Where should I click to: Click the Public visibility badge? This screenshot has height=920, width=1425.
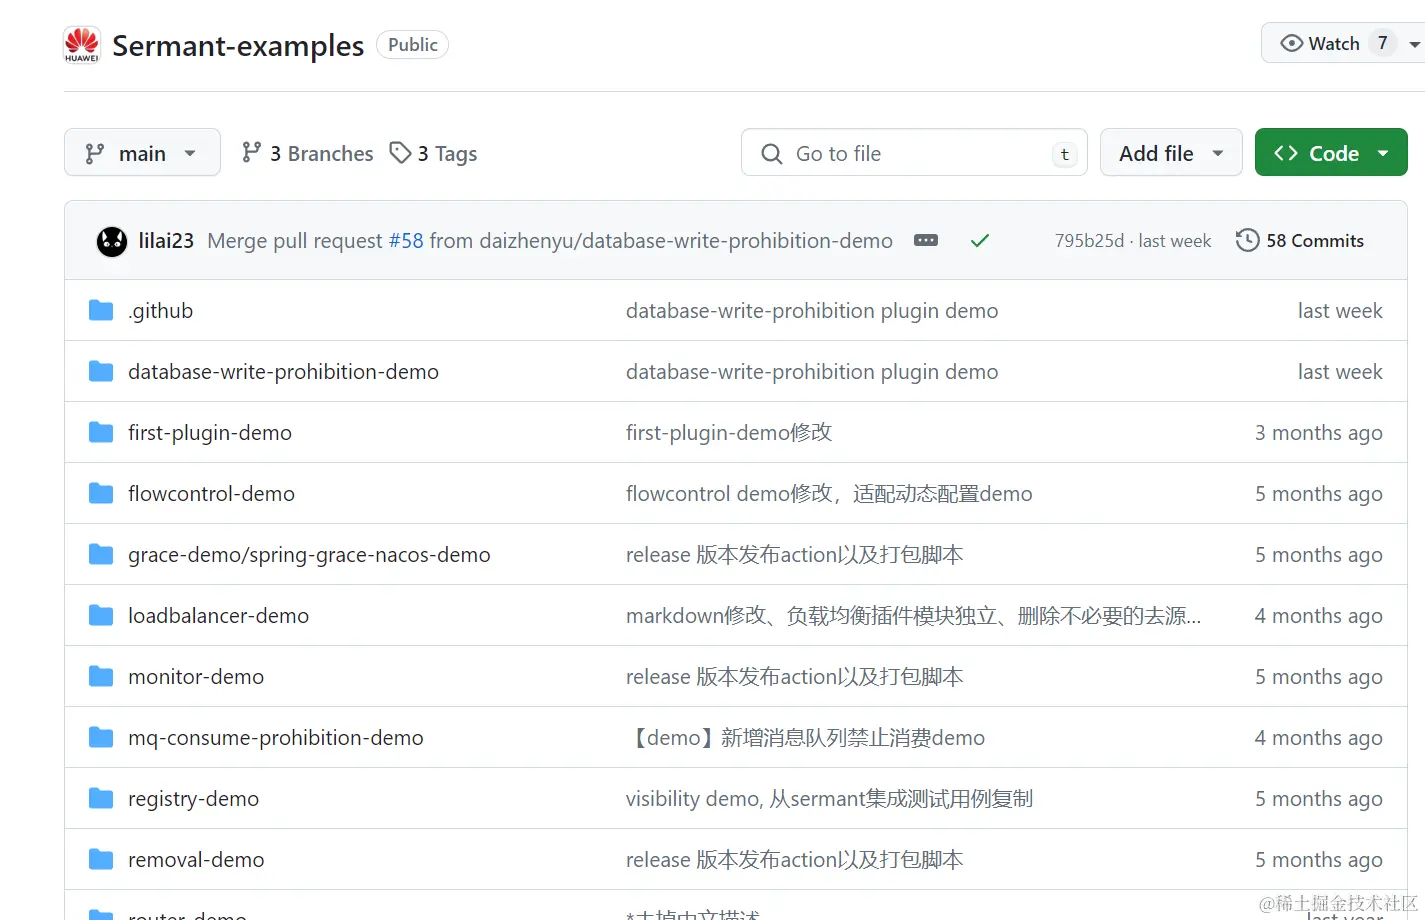(412, 45)
